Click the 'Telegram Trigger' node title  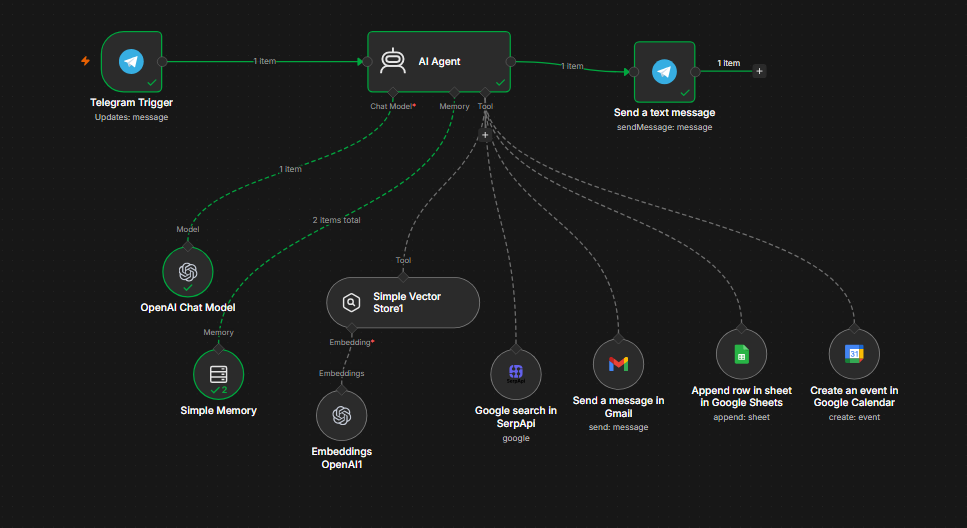(131, 102)
